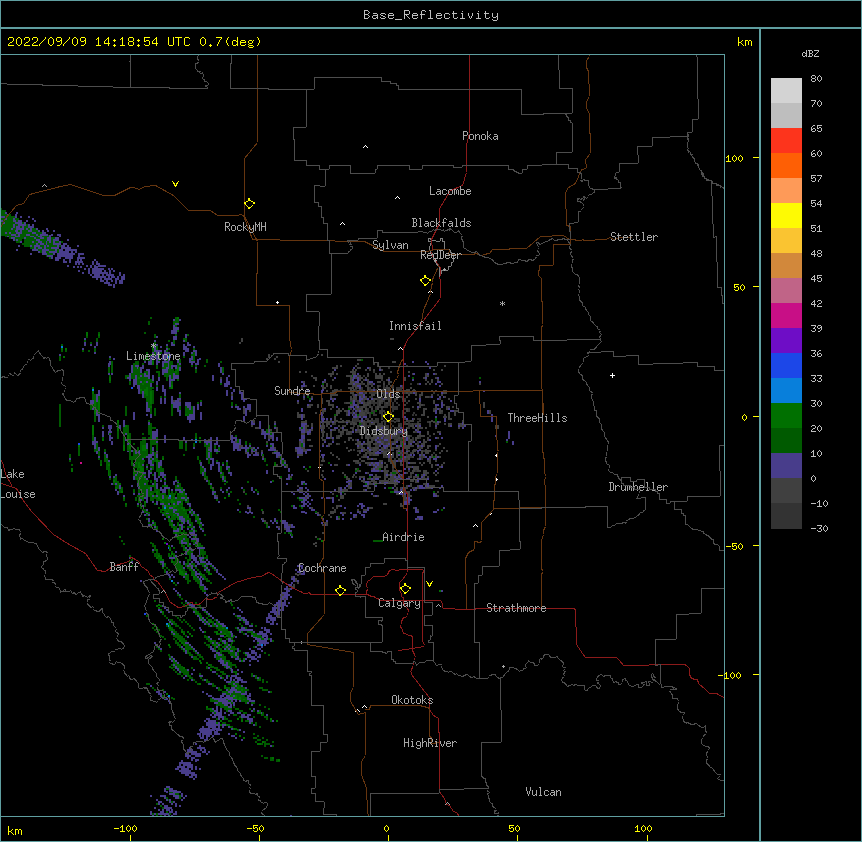
Task: Click the Banff label
Action: coord(124,567)
